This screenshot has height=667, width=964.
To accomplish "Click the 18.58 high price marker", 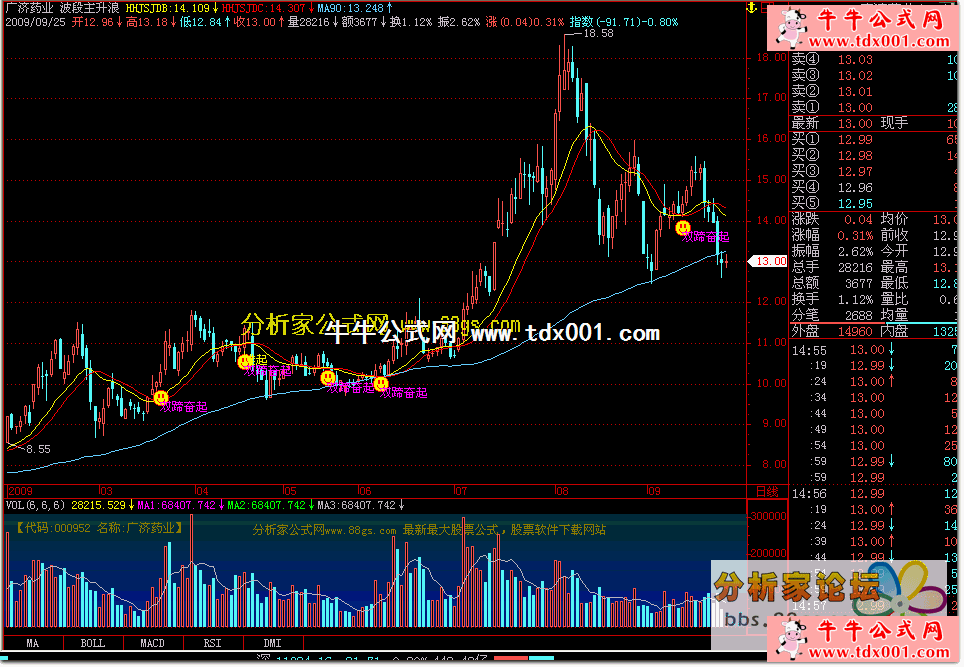I will tap(598, 33).
